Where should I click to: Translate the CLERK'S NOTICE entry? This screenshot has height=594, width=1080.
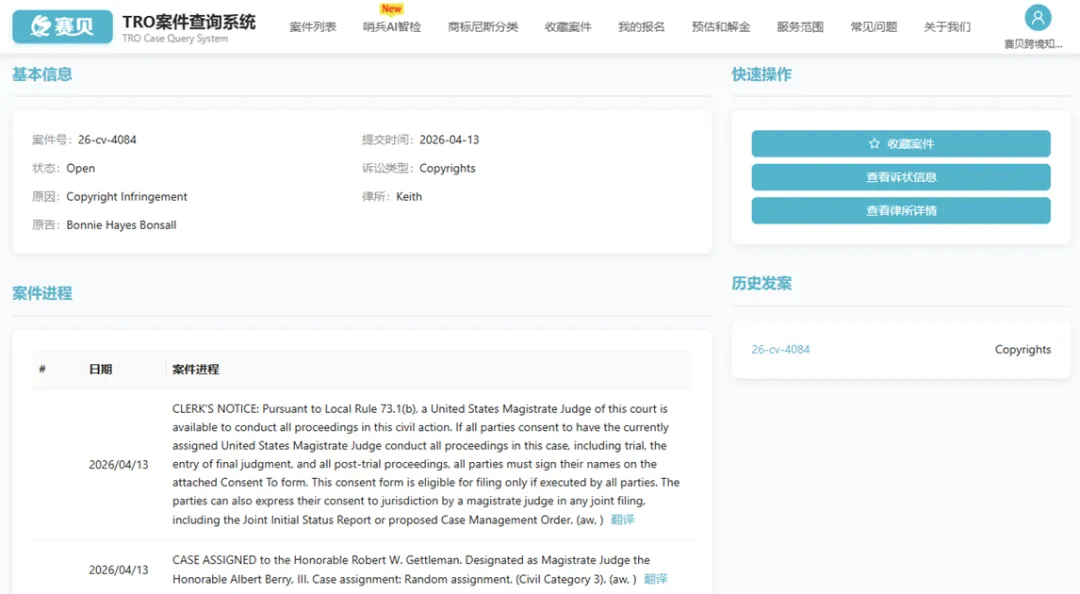click(622, 520)
